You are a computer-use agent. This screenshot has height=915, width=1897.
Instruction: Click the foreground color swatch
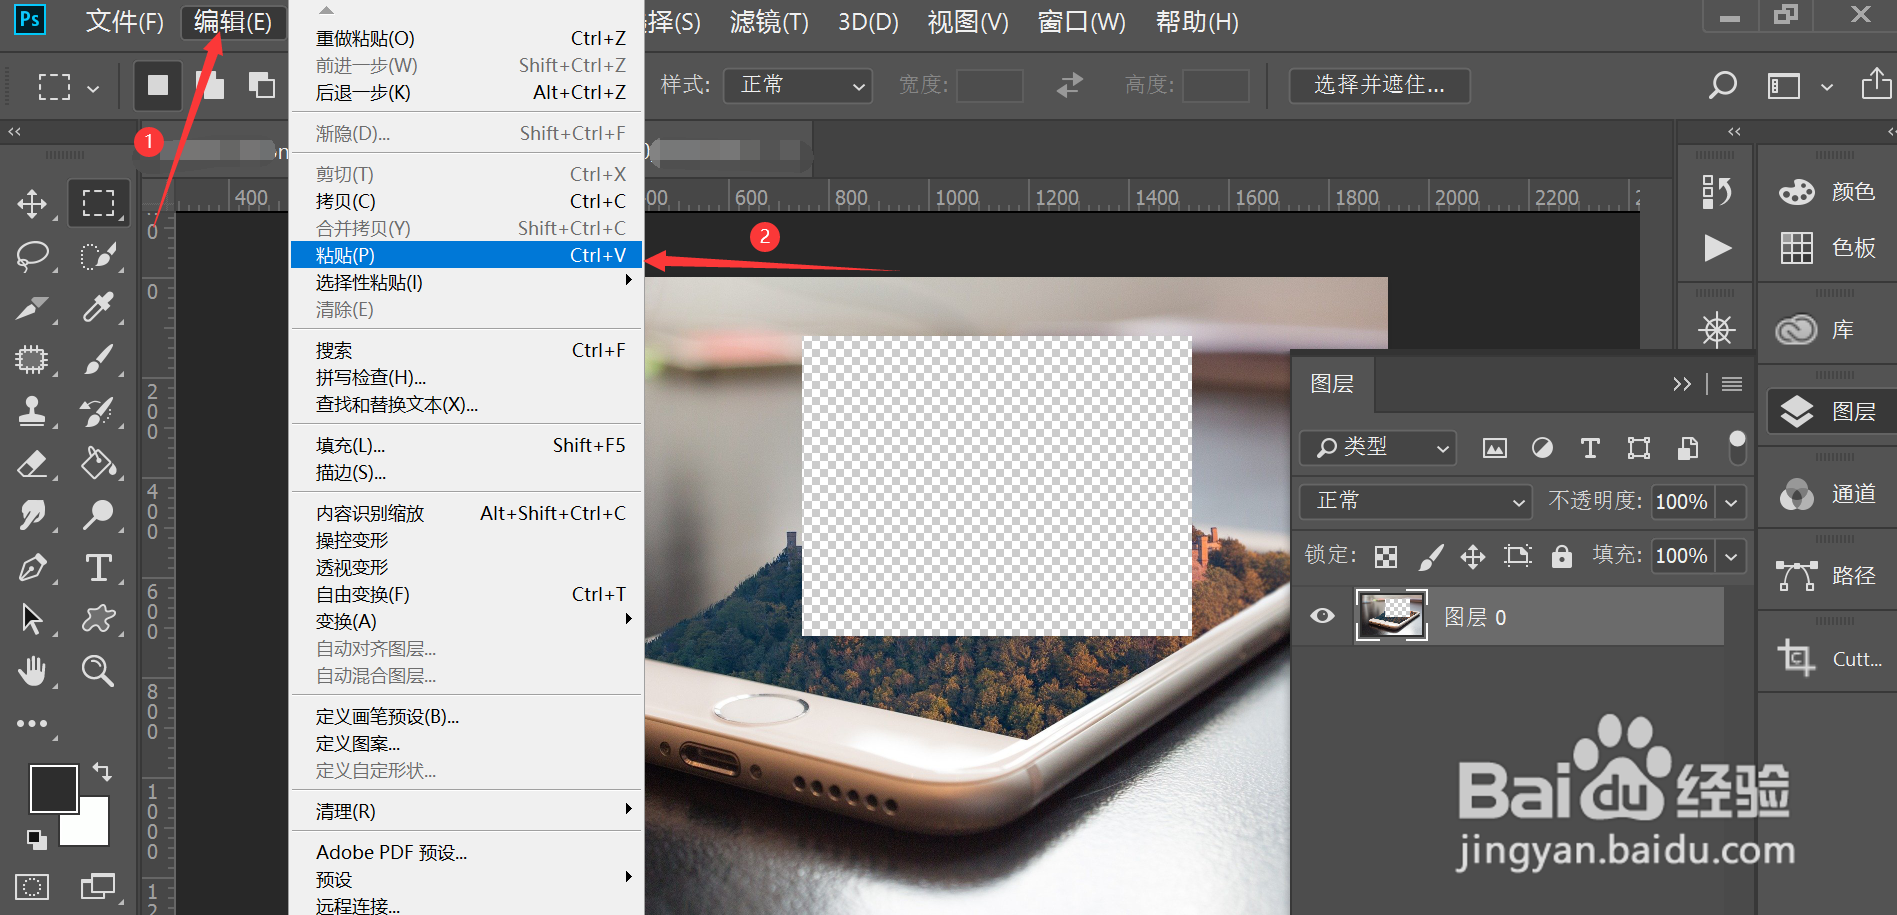53,789
